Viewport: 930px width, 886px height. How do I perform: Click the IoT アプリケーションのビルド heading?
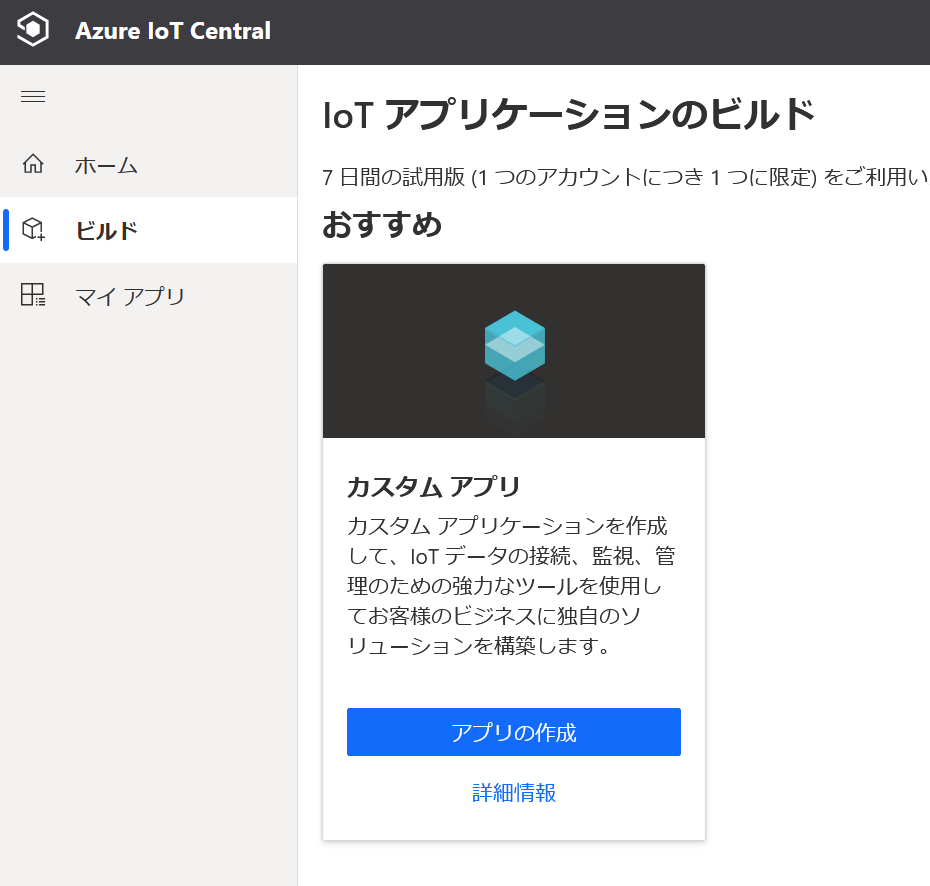[569, 114]
